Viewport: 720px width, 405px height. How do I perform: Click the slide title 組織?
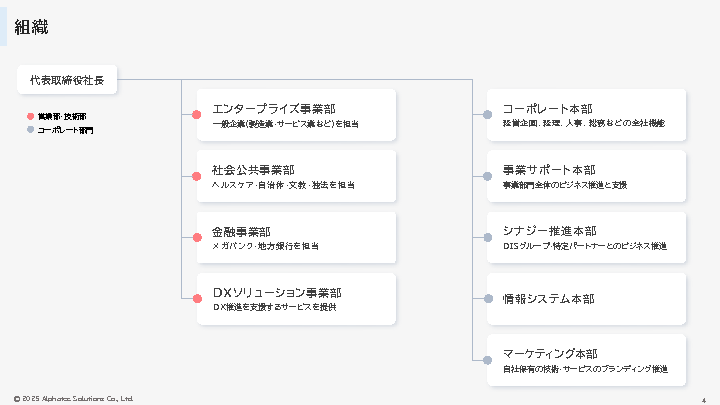tap(31, 26)
